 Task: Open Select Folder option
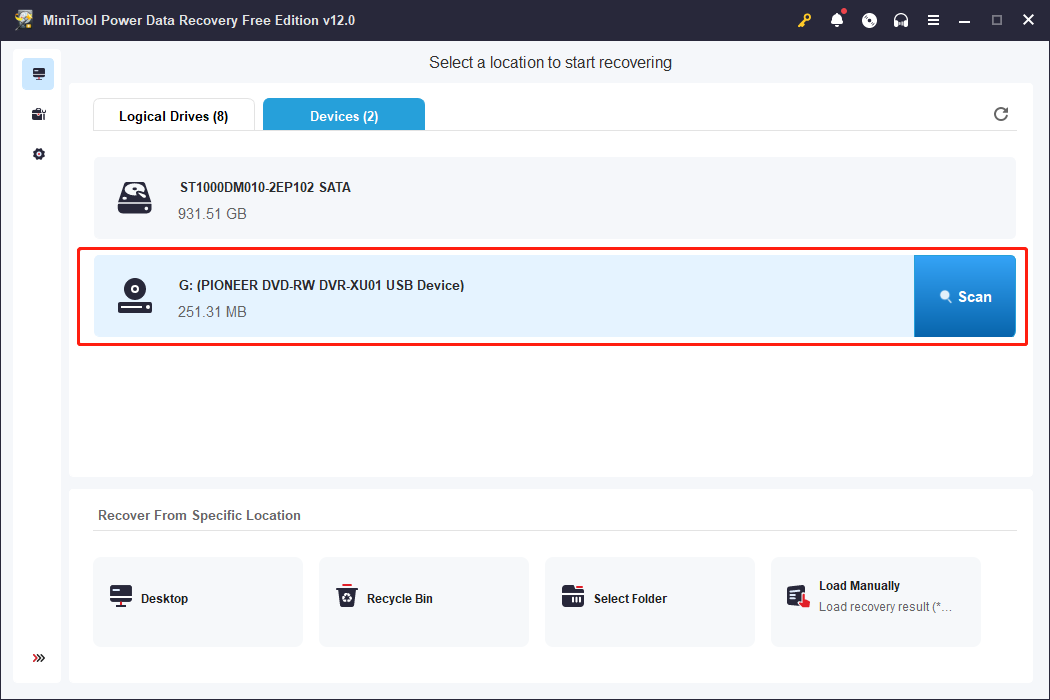coord(650,602)
